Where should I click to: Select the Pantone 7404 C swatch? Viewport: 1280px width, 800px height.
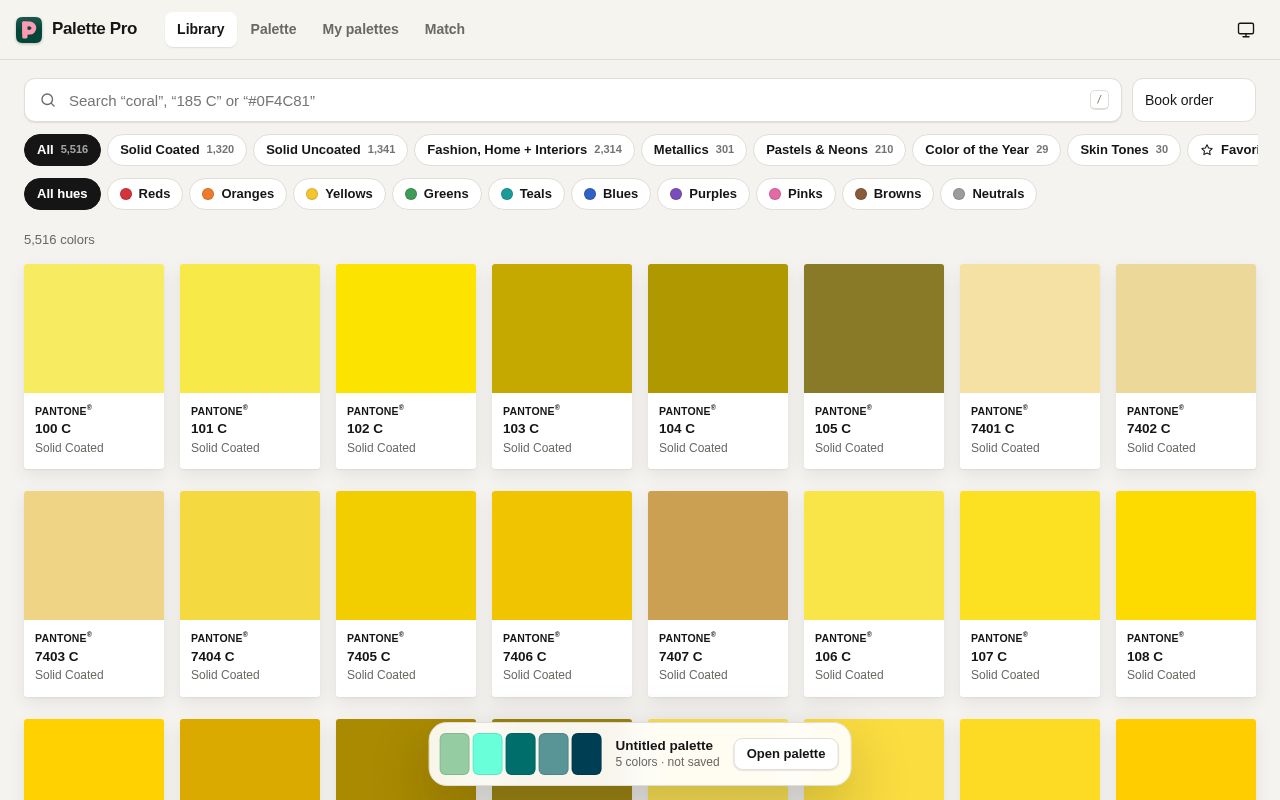click(x=250, y=594)
